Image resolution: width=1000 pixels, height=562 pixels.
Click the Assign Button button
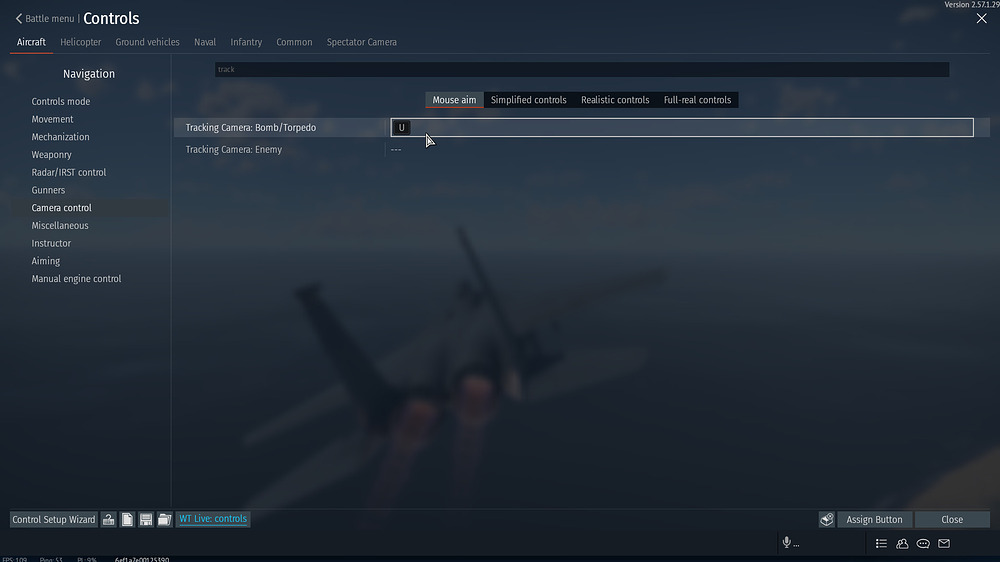pyautogui.click(x=874, y=519)
